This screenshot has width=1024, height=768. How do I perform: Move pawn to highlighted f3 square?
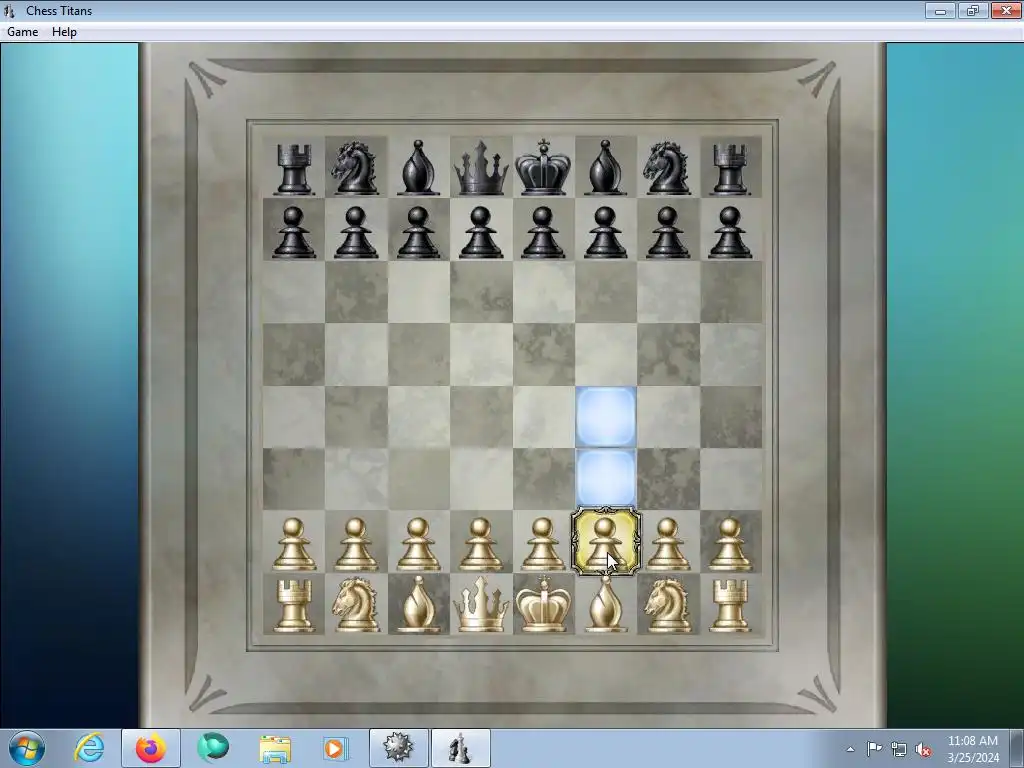click(x=606, y=479)
